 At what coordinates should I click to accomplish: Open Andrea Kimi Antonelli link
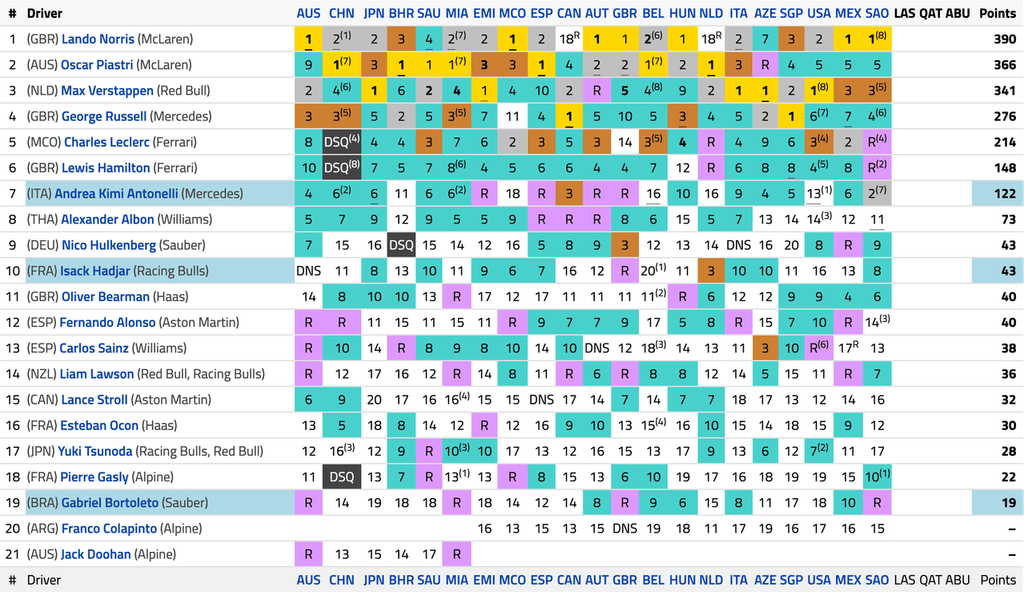pyautogui.click(x=117, y=194)
